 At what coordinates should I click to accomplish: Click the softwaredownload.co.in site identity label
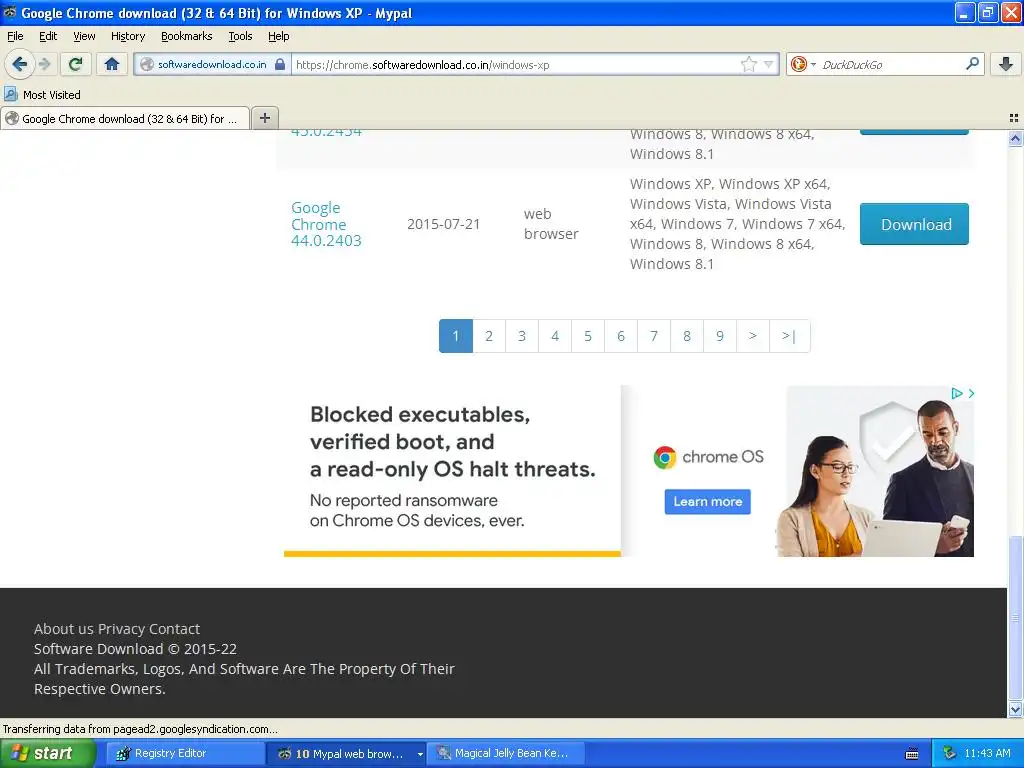[212, 64]
